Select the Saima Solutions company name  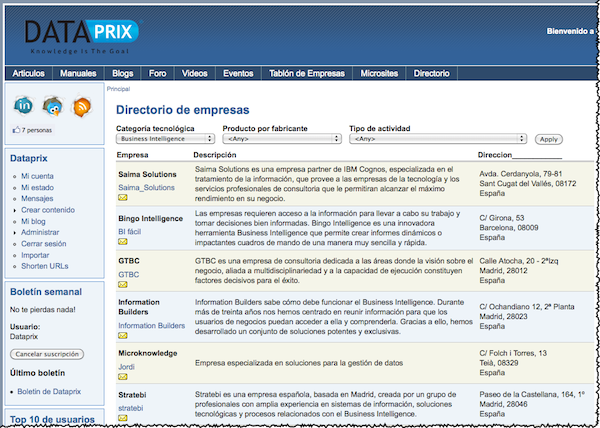(x=147, y=174)
